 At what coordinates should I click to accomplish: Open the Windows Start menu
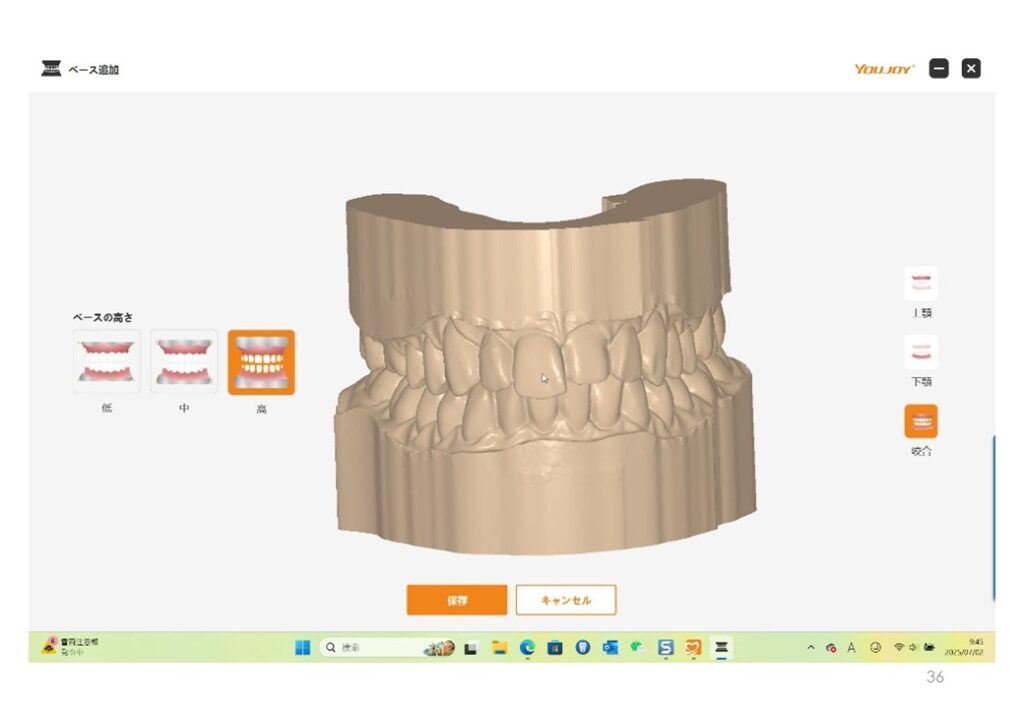click(302, 648)
